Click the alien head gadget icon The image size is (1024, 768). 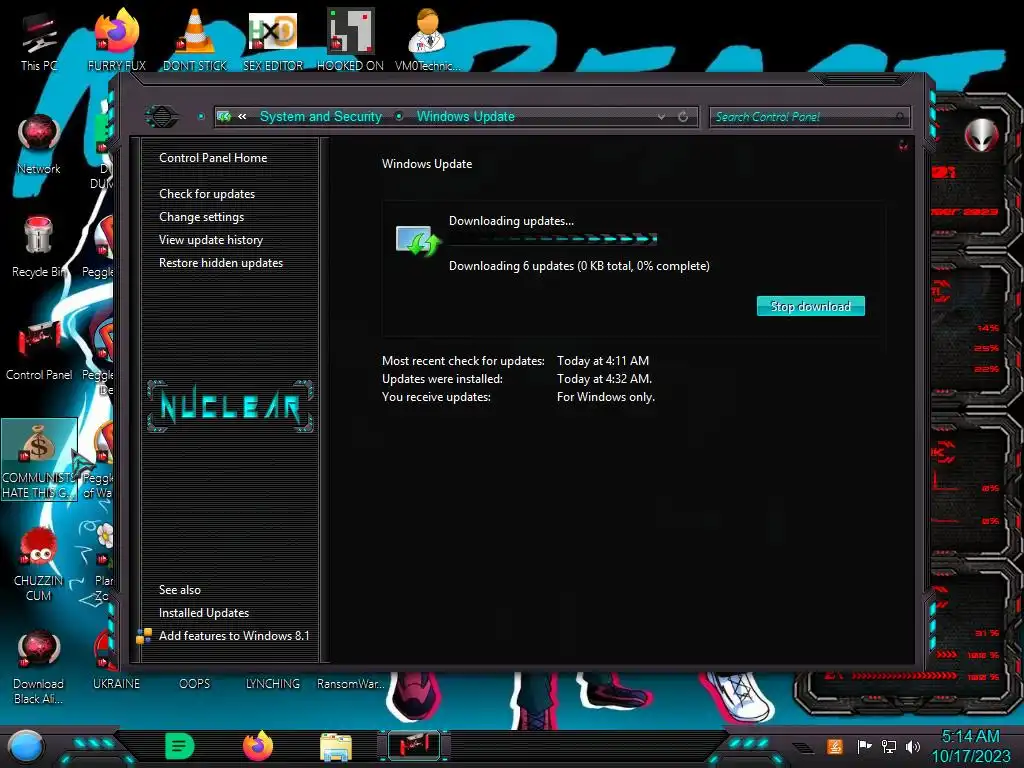click(x=981, y=135)
